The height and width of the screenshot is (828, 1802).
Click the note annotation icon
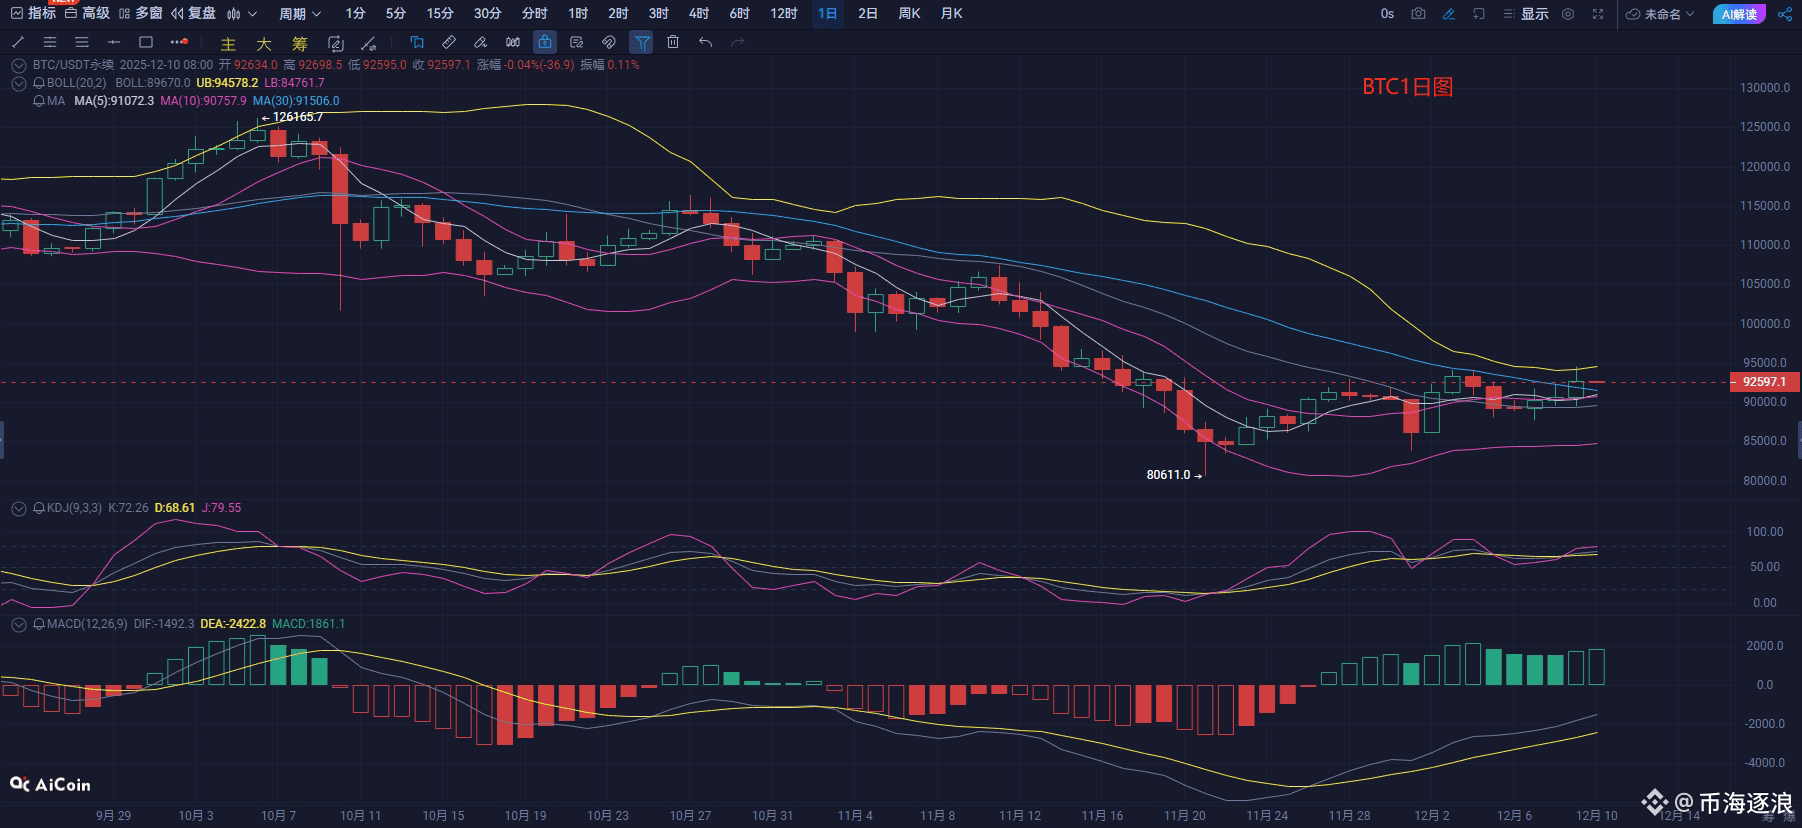tap(576, 42)
